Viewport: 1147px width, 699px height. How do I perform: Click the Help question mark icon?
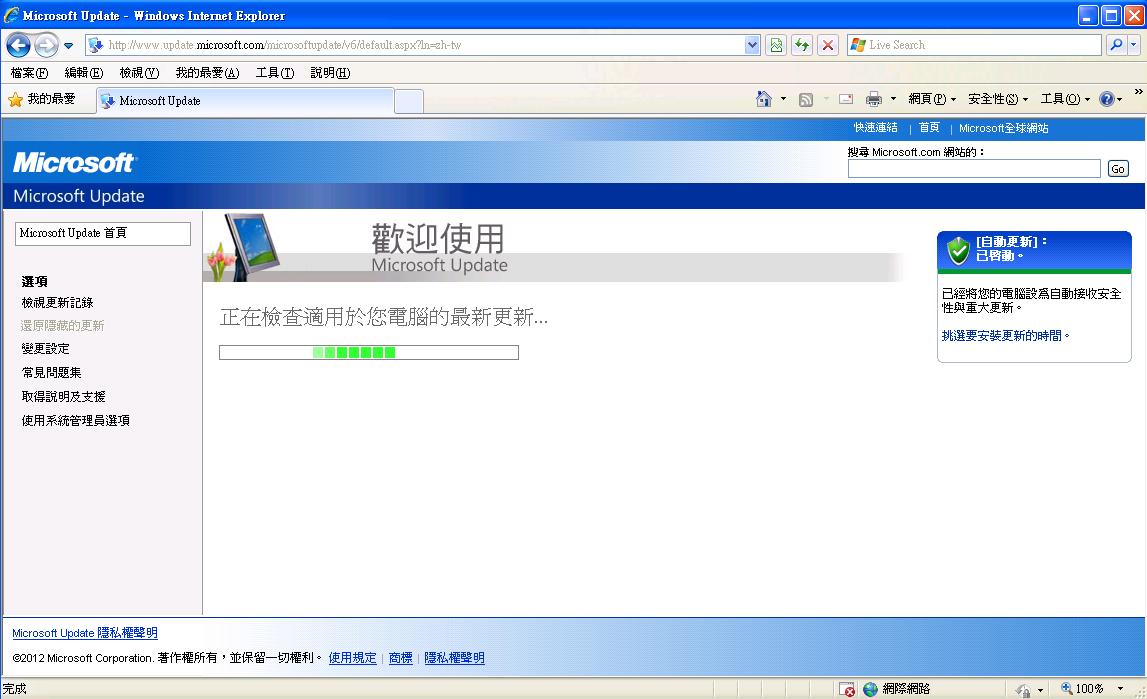pyautogui.click(x=1107, y=99)
